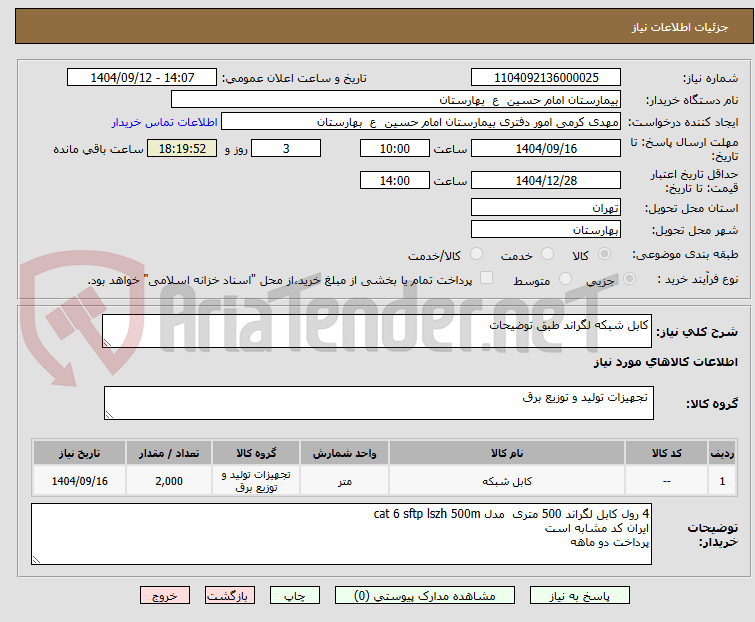The height and width of the screenshot is (622, 755).
Task: Click the response deadline date 1404/09/16 field
Action: 546,148
